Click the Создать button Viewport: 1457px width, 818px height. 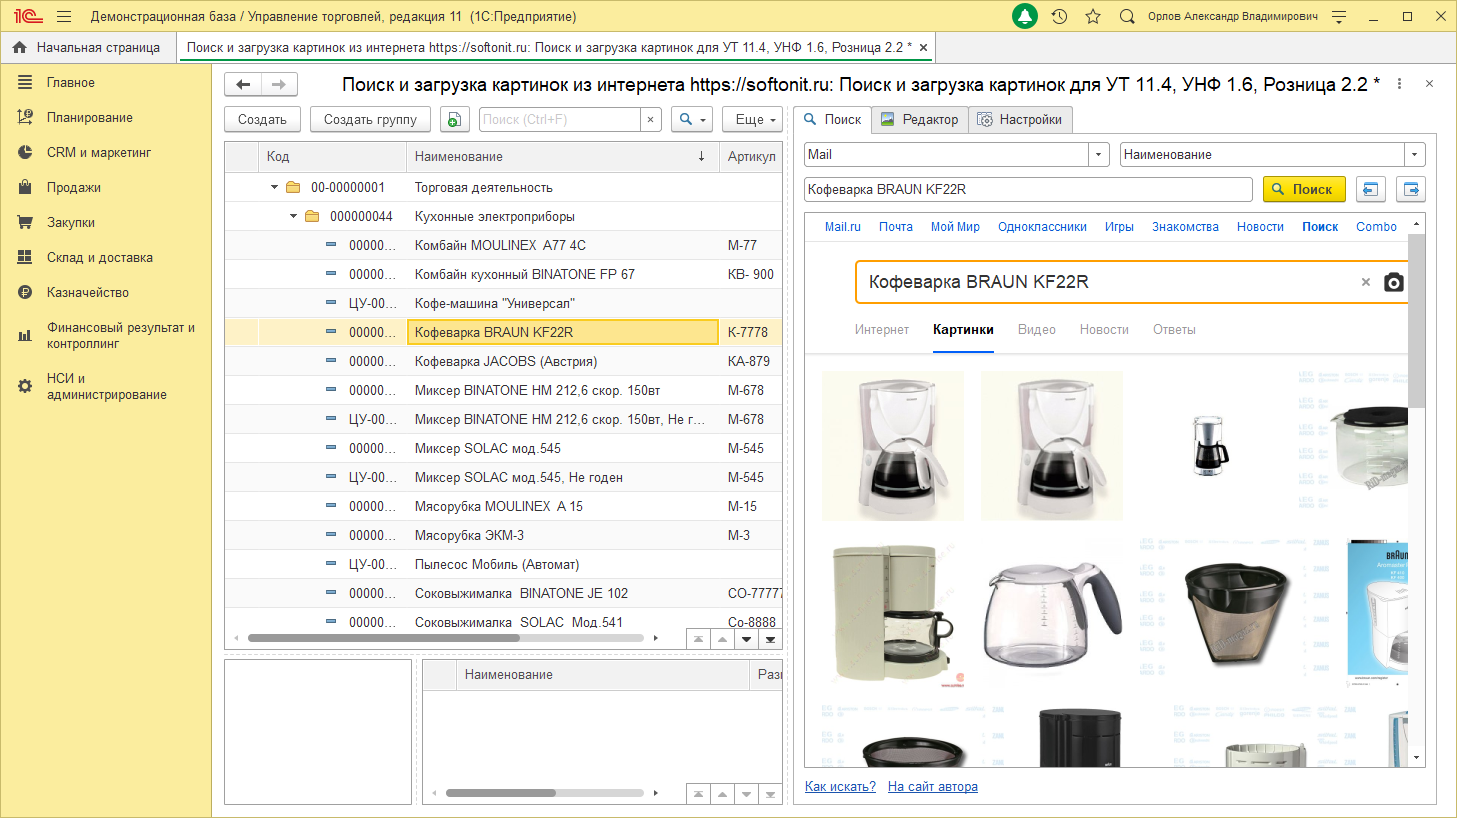coord(262,119)
